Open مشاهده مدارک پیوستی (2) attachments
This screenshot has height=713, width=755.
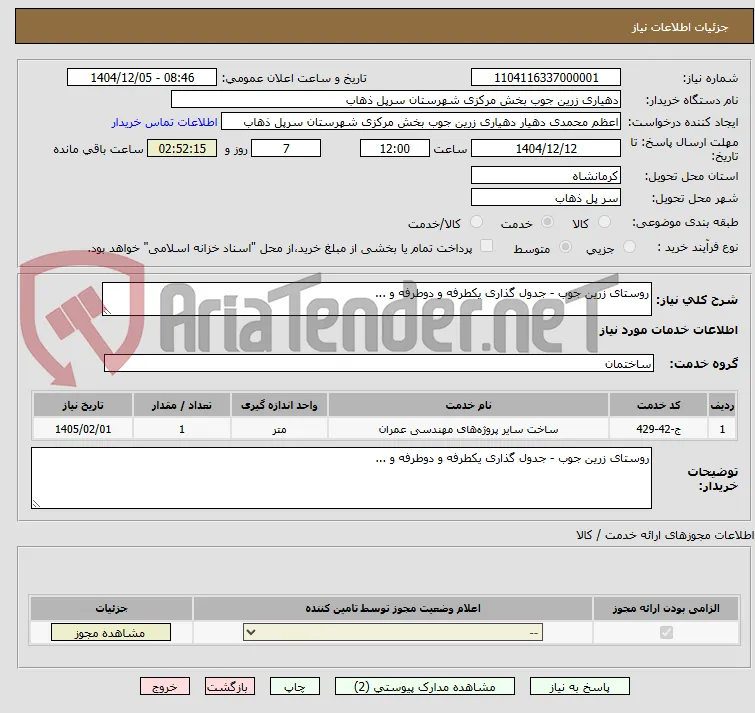click(425, 687)
